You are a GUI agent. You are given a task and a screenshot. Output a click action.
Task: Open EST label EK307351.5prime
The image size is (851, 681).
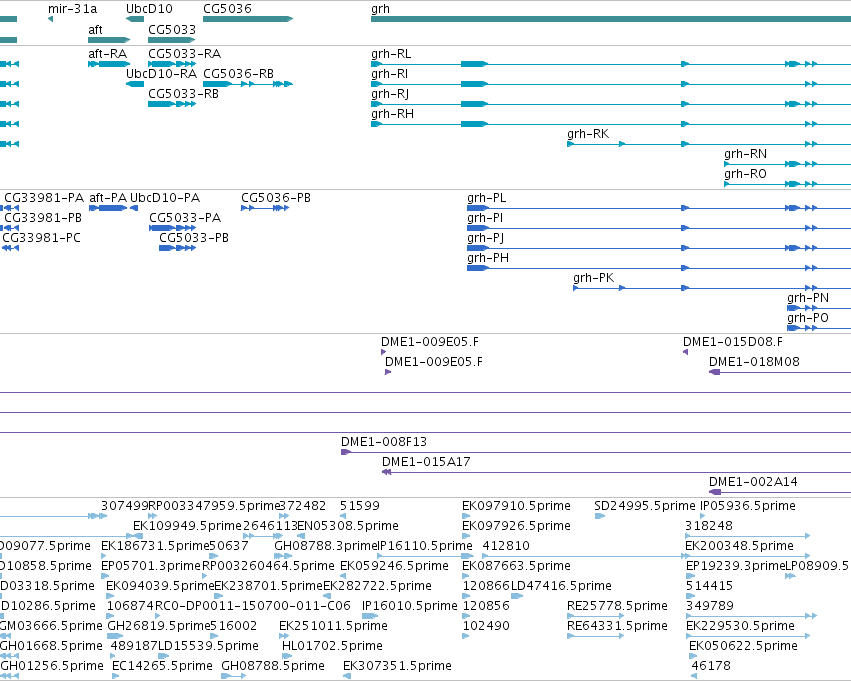397,666
